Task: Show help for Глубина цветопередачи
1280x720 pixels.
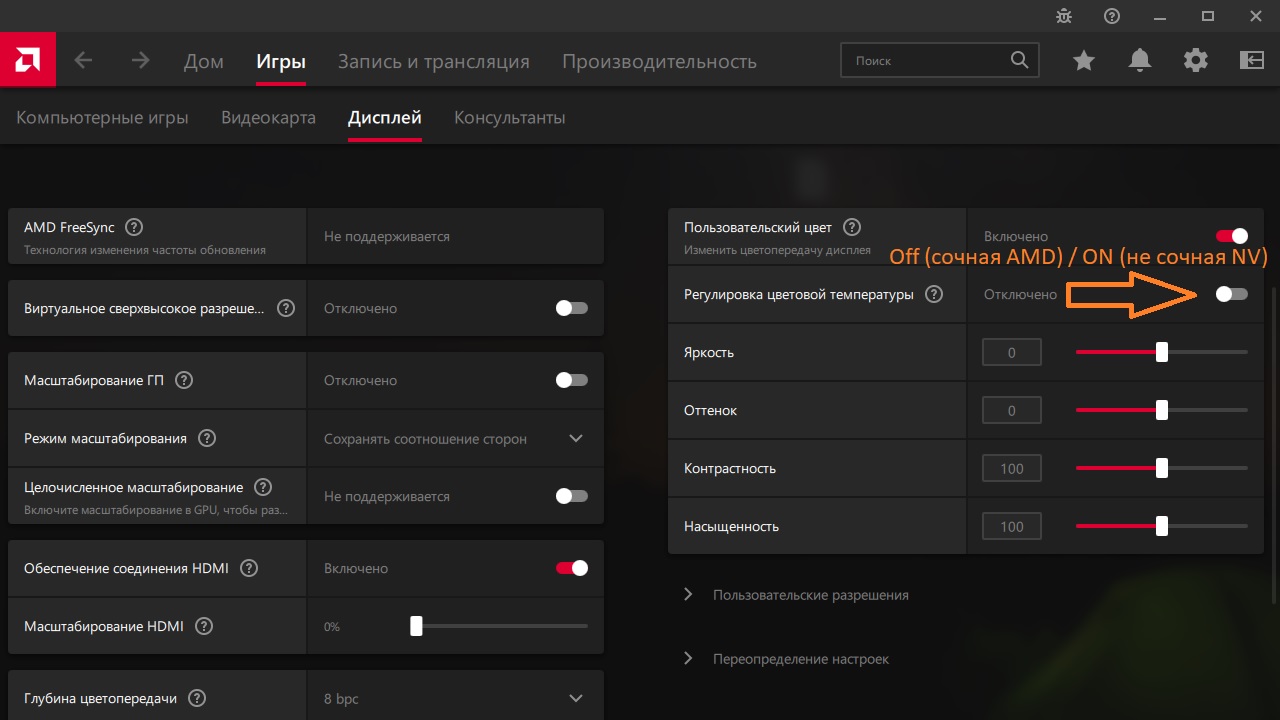Action: tap(197, 698)
